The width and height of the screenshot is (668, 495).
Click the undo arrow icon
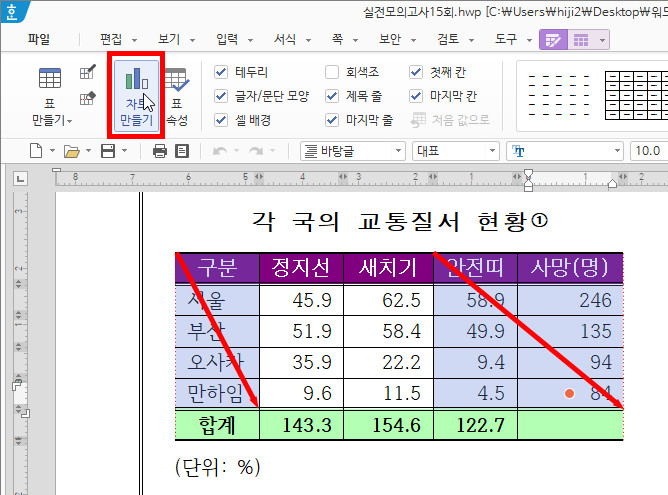click(x=220, y=151)
